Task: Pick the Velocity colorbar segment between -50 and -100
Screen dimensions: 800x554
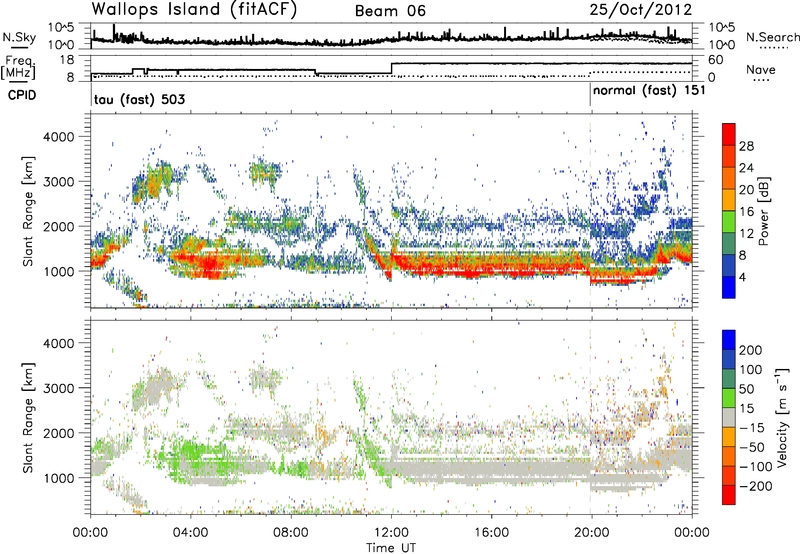Action: (x=729, y=457)
